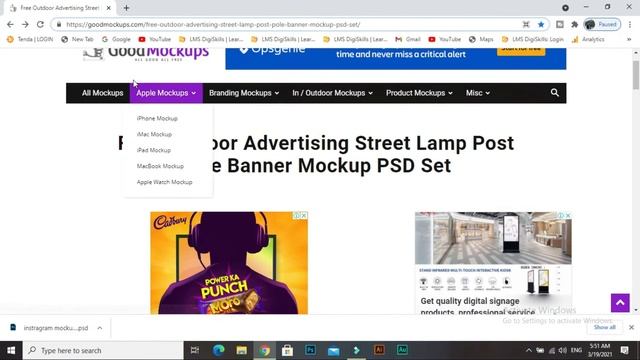
Task: Click the Opsgenie banner ad
Action: 396,58
